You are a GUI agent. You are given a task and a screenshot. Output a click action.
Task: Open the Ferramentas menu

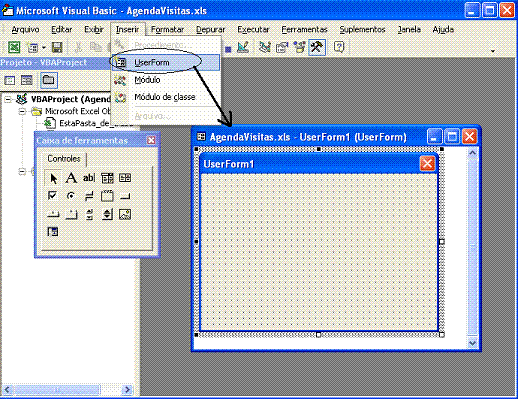coord(304,30)
